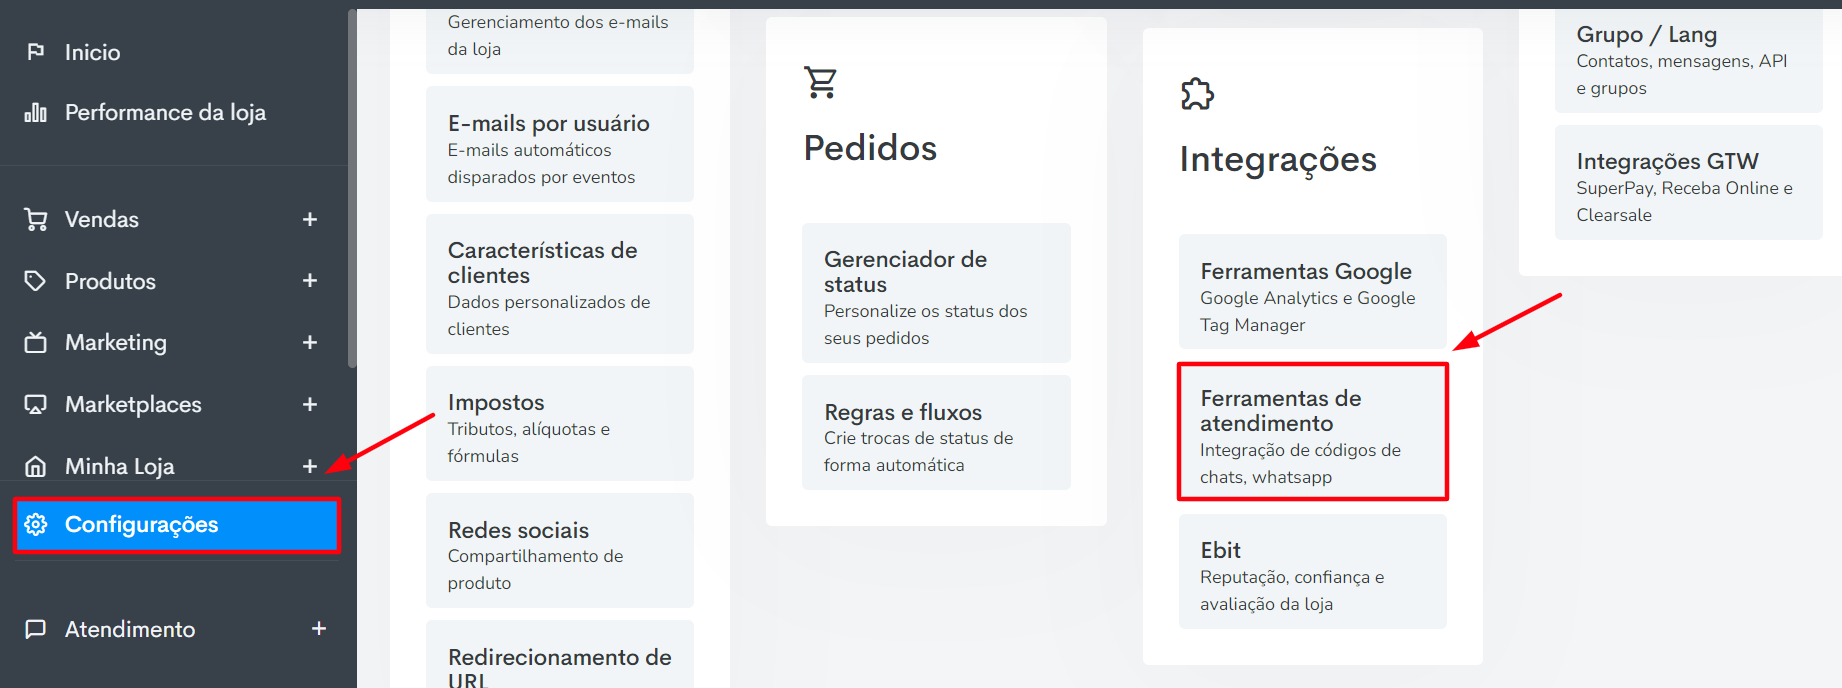This screenshot has width=1842, height=688.
Task: Open the Integrações GTW card
Action: pyautogui.click(x=1689, y=182)
